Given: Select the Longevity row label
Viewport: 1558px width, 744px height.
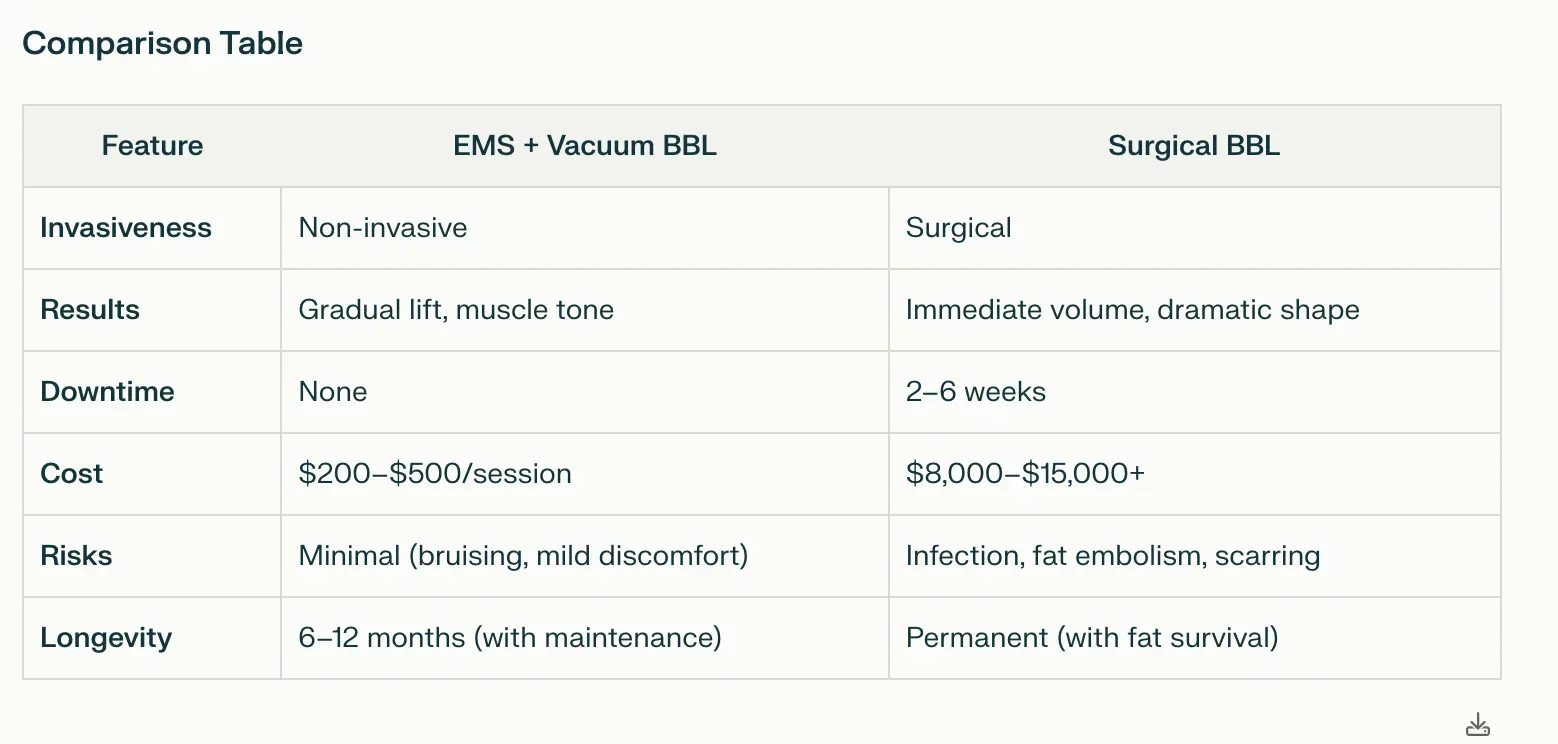Looking at the screenshot, I should (106, 638).
